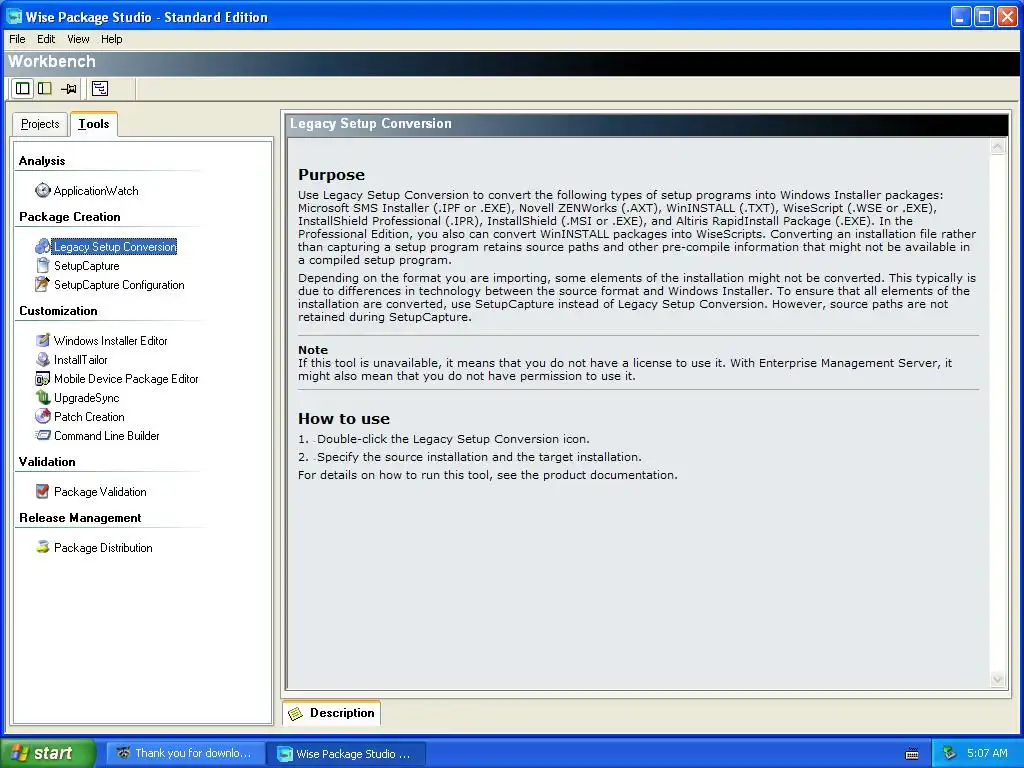Click the InstallTailor icon

[x=42, y=359]
